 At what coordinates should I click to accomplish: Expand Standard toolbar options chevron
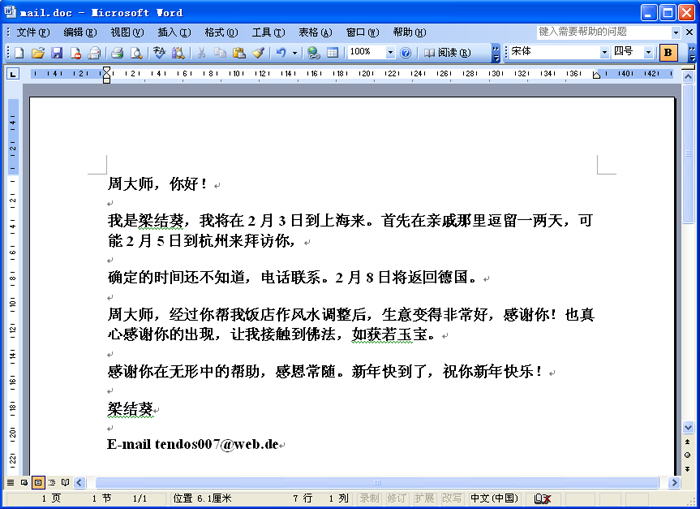tap(496, 53)
